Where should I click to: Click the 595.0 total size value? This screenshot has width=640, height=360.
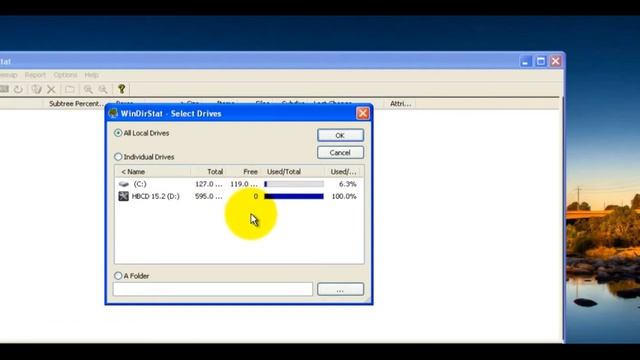(x=209, y=196)
